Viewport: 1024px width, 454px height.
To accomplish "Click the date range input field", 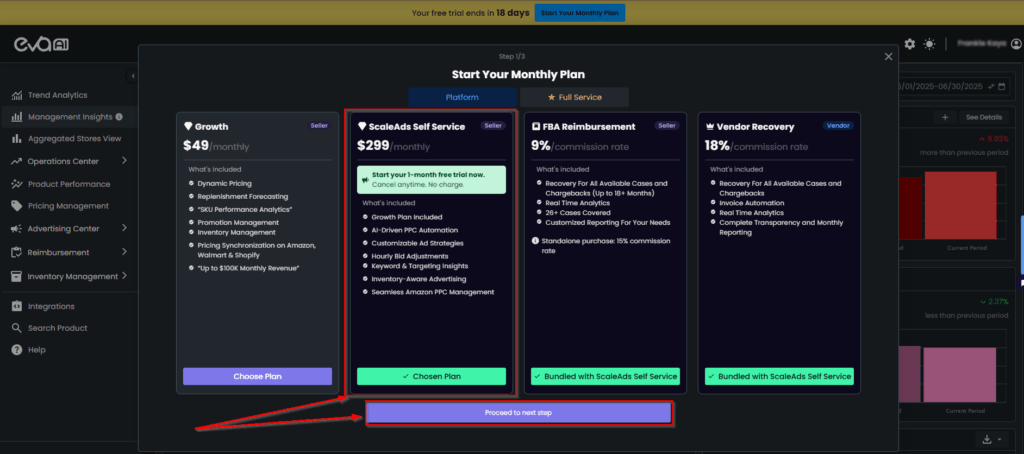I will (x=953, y=86).
